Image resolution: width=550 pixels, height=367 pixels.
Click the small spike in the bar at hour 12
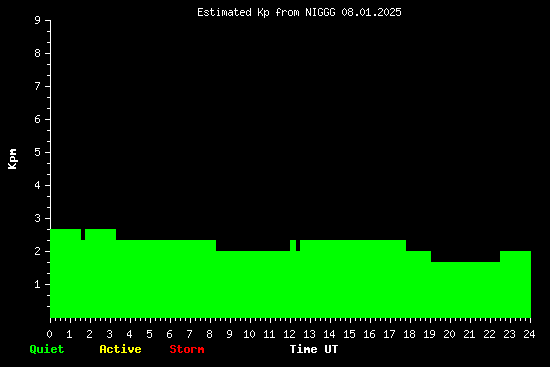pos(293,245)
